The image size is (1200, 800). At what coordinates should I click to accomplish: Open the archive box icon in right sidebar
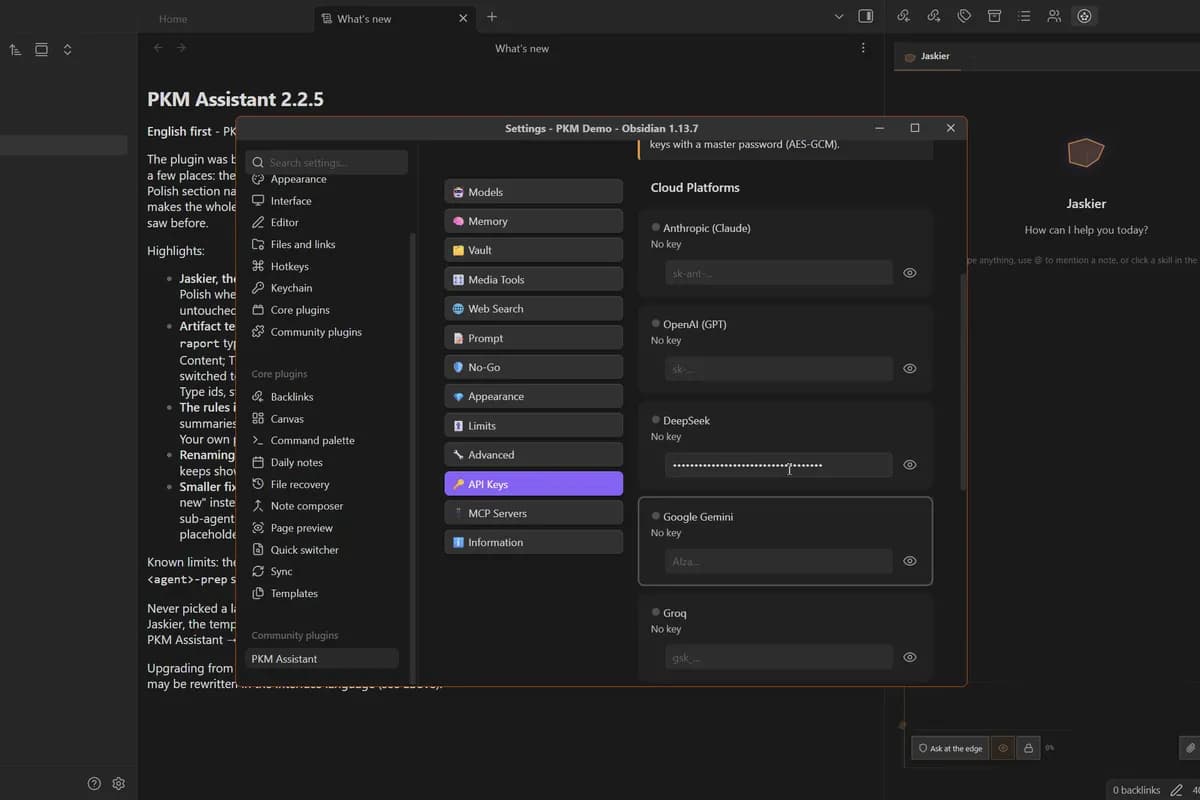(x=994, y=16)
